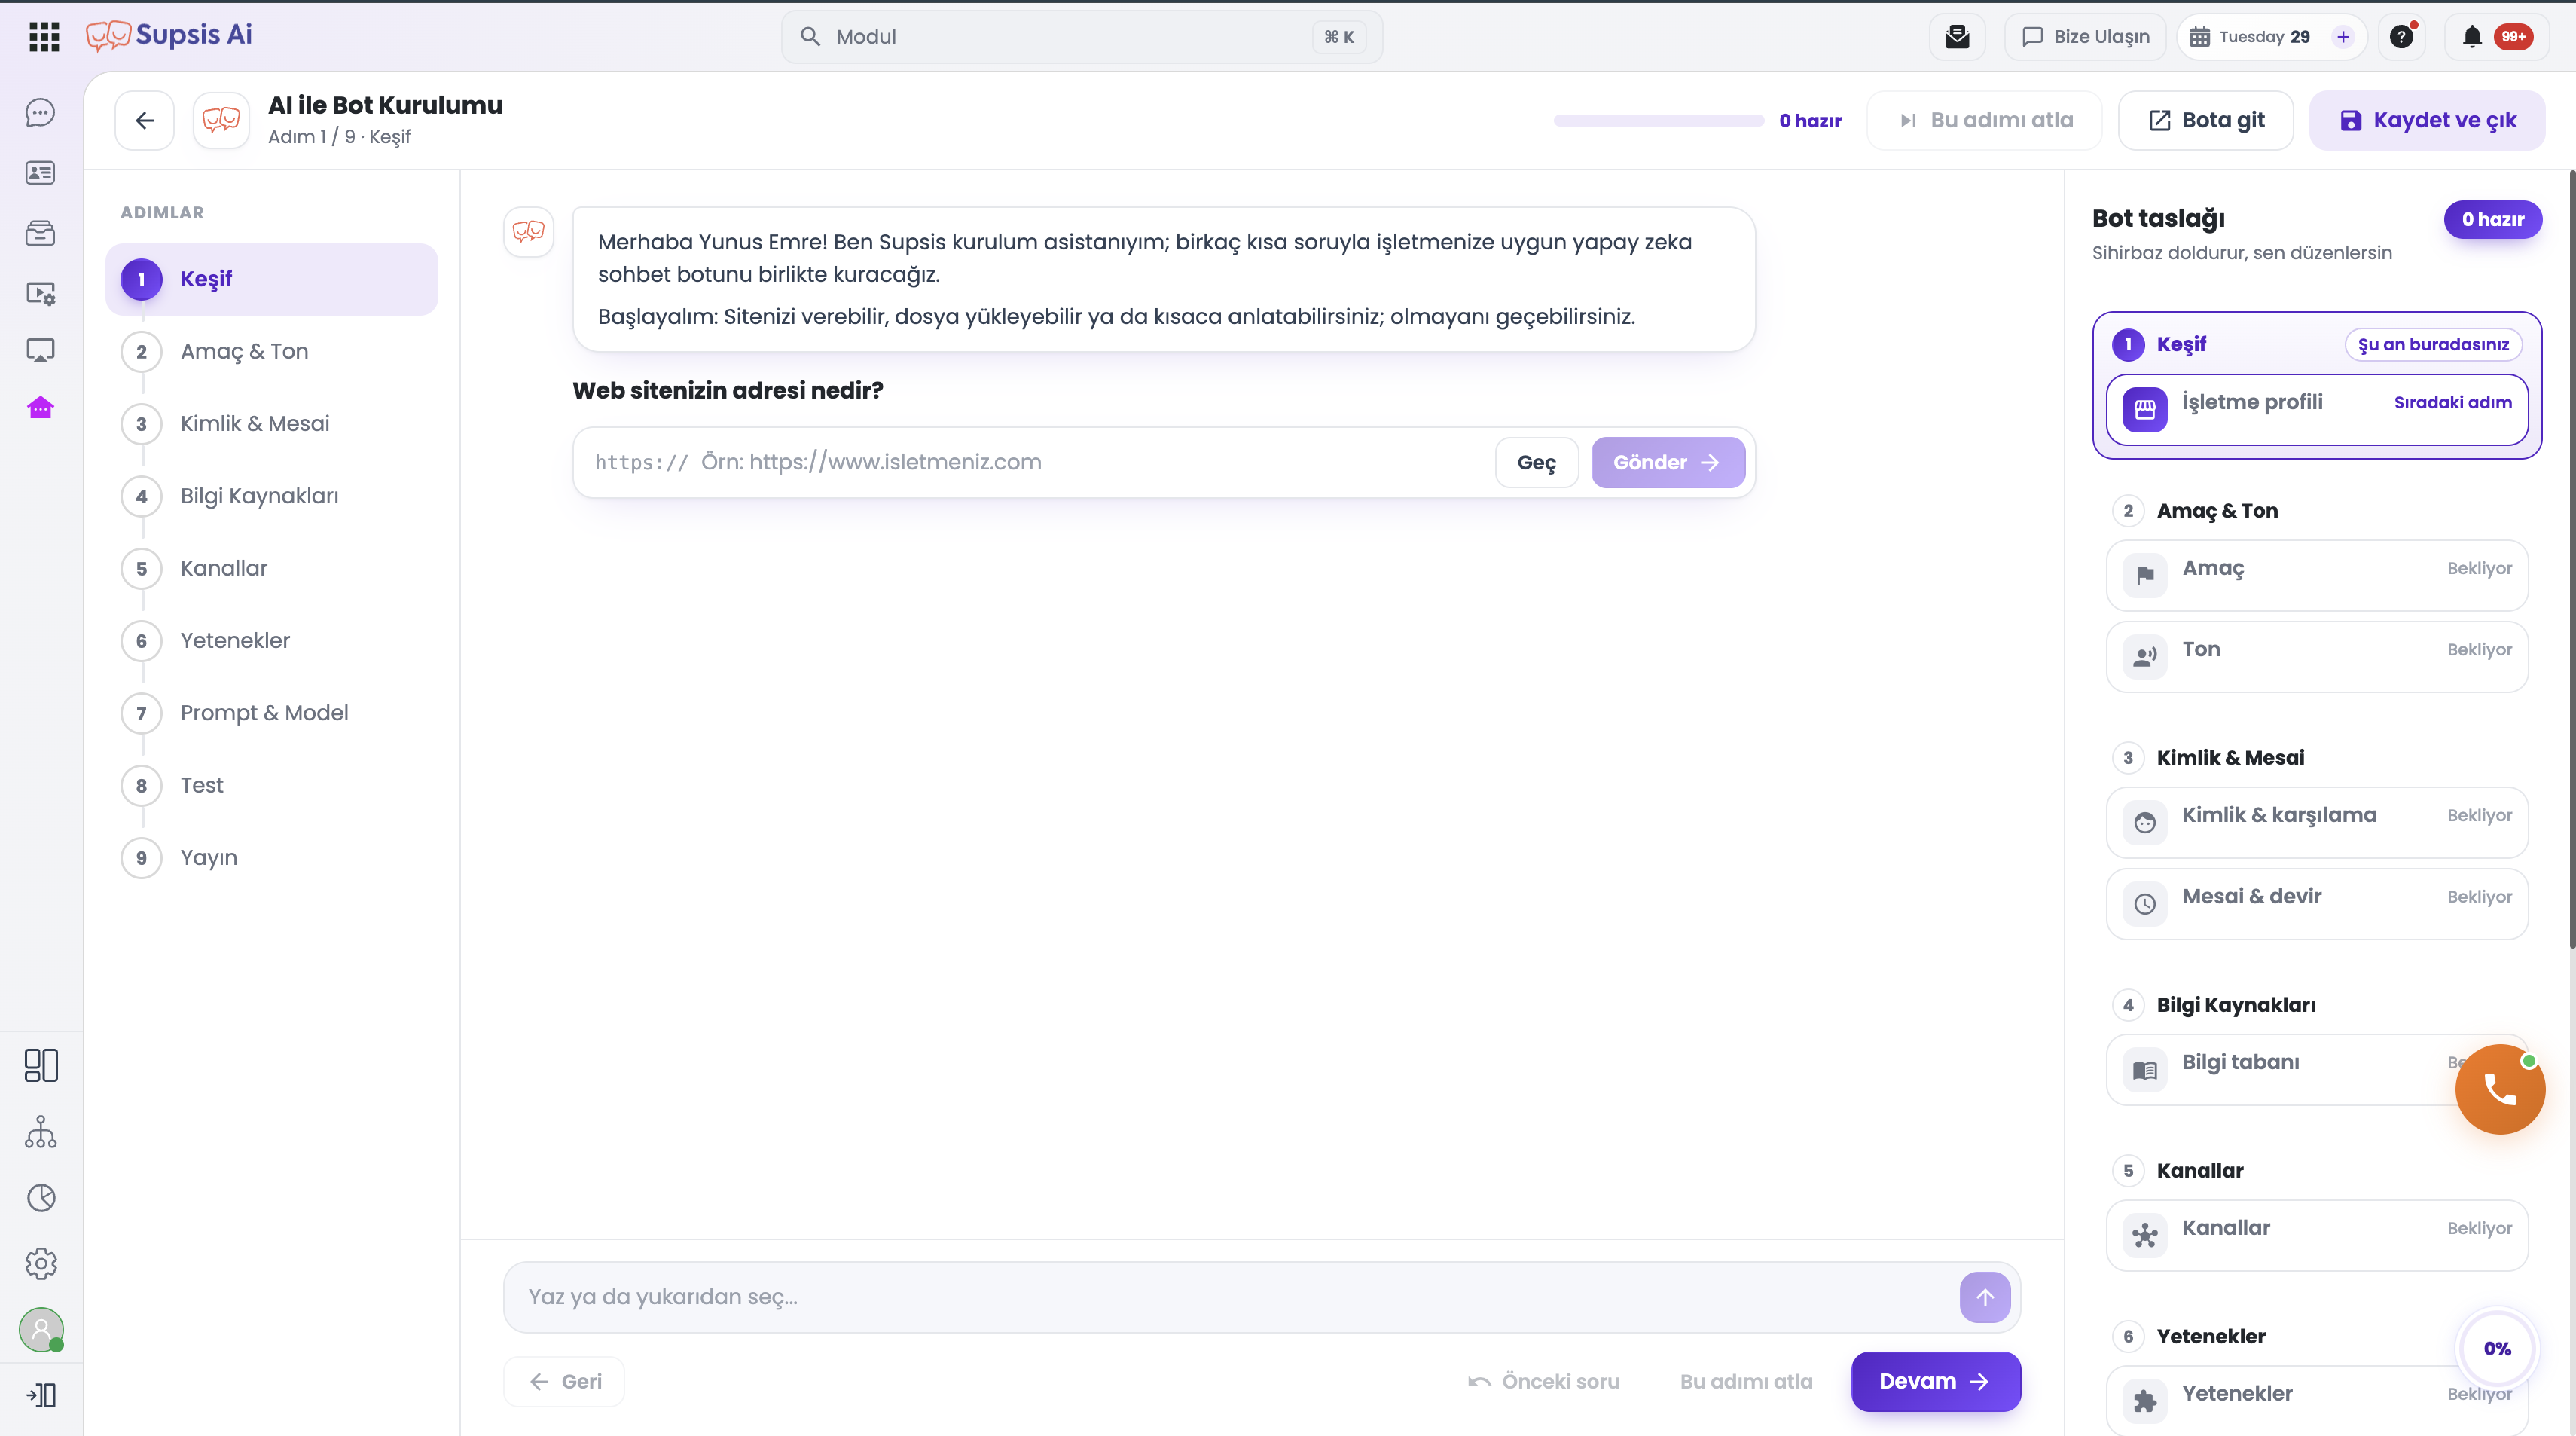Click the setup progress bar

(x=1658, y=121)
